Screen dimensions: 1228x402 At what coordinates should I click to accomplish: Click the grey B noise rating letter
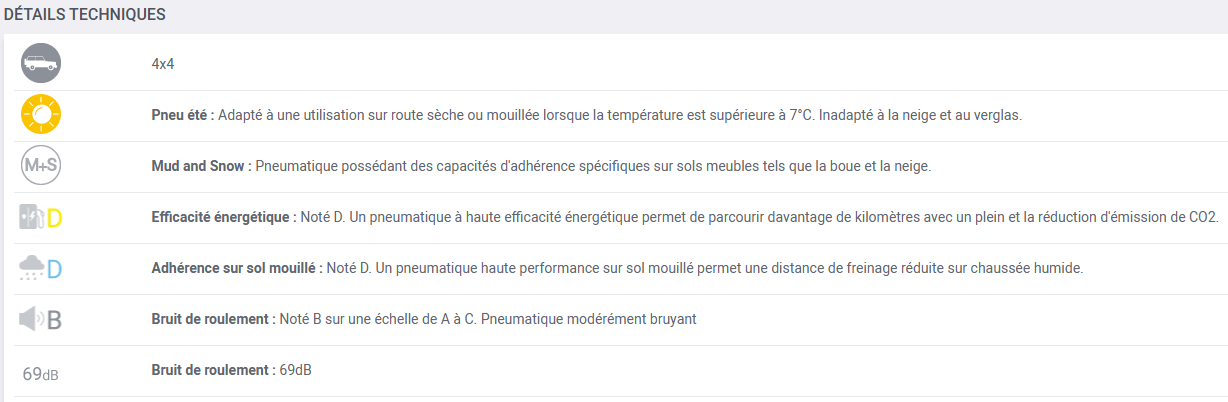tap(54, 320)
